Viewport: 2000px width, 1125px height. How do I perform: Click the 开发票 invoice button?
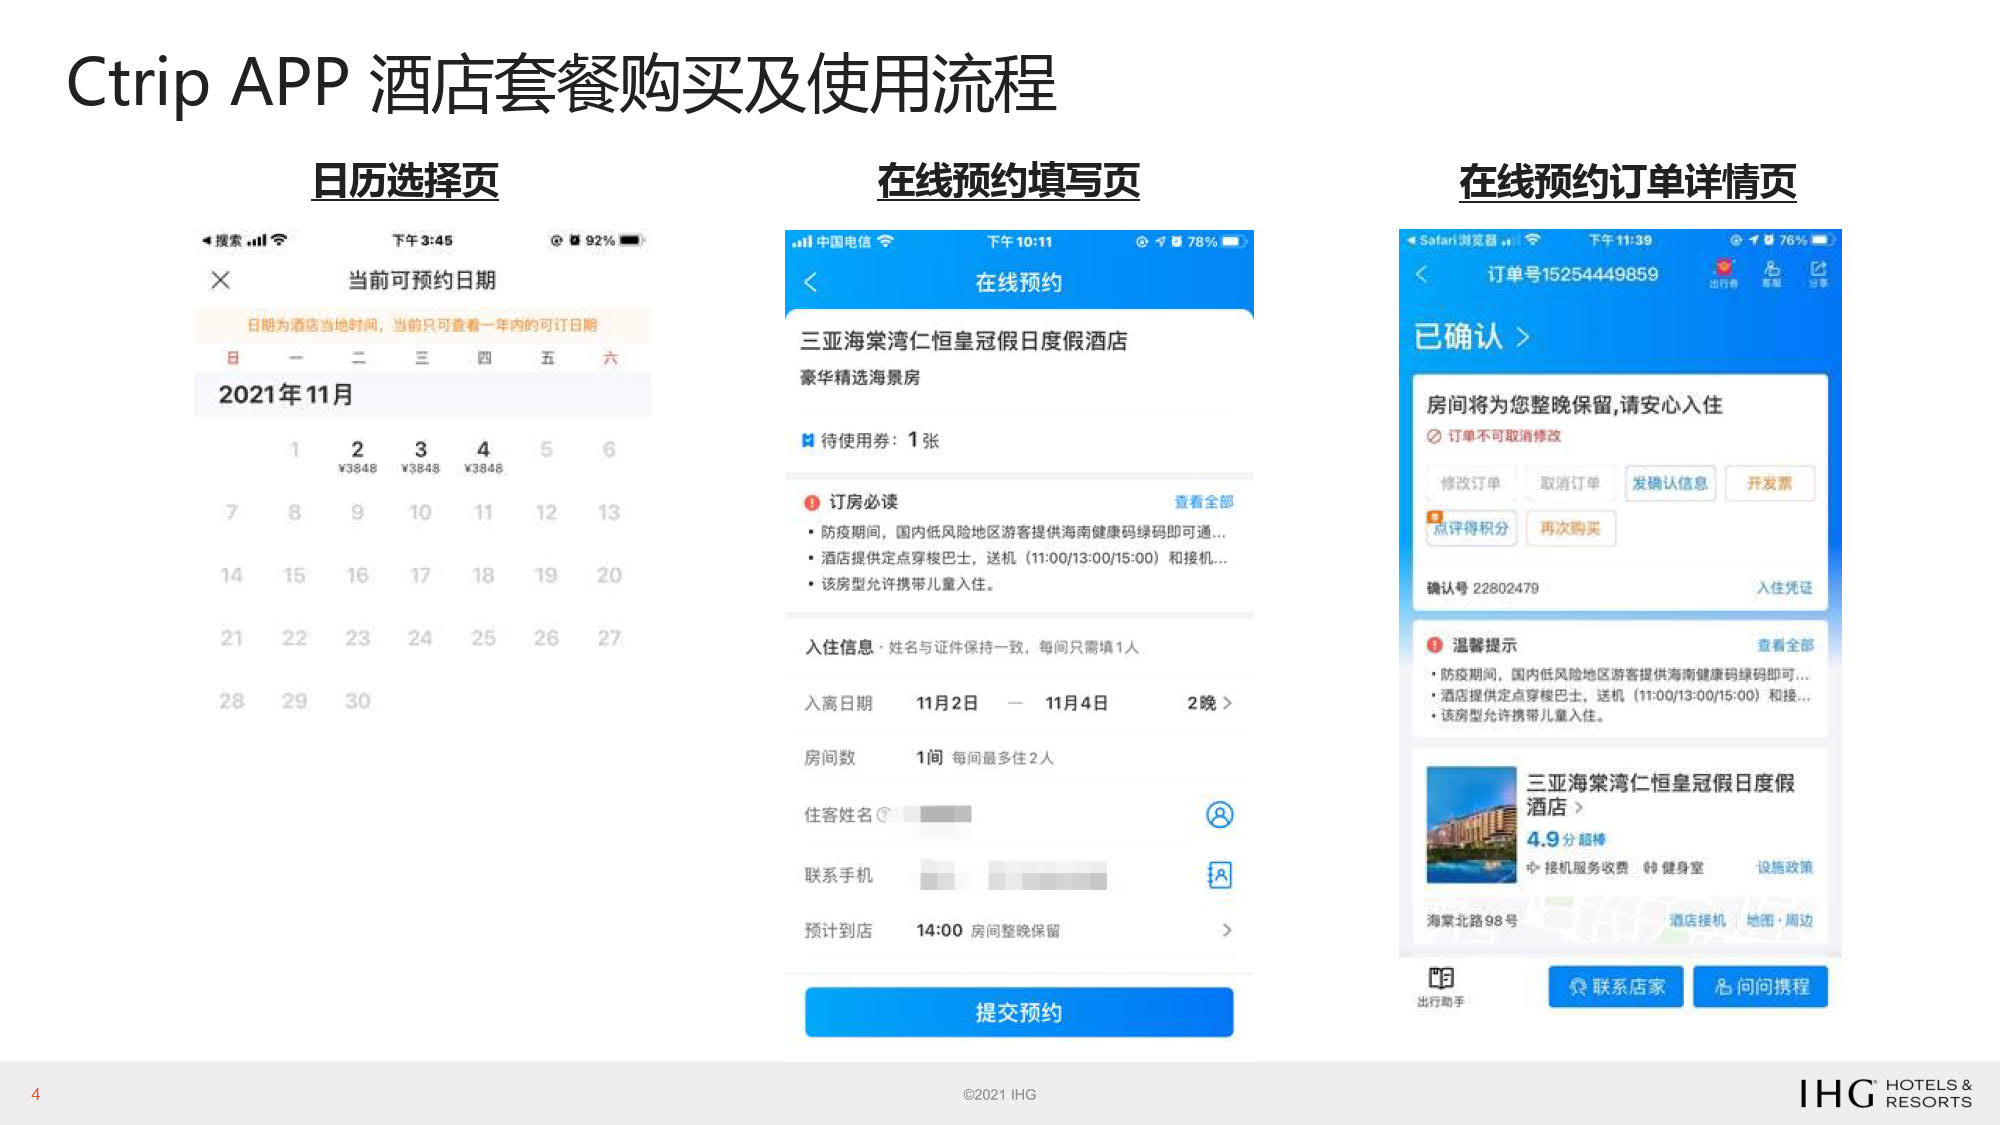pos(1769,483)
